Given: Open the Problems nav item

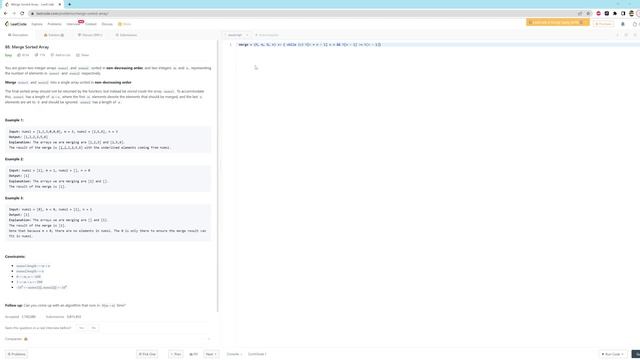Looking at the screenshot, I should [54, 24].
